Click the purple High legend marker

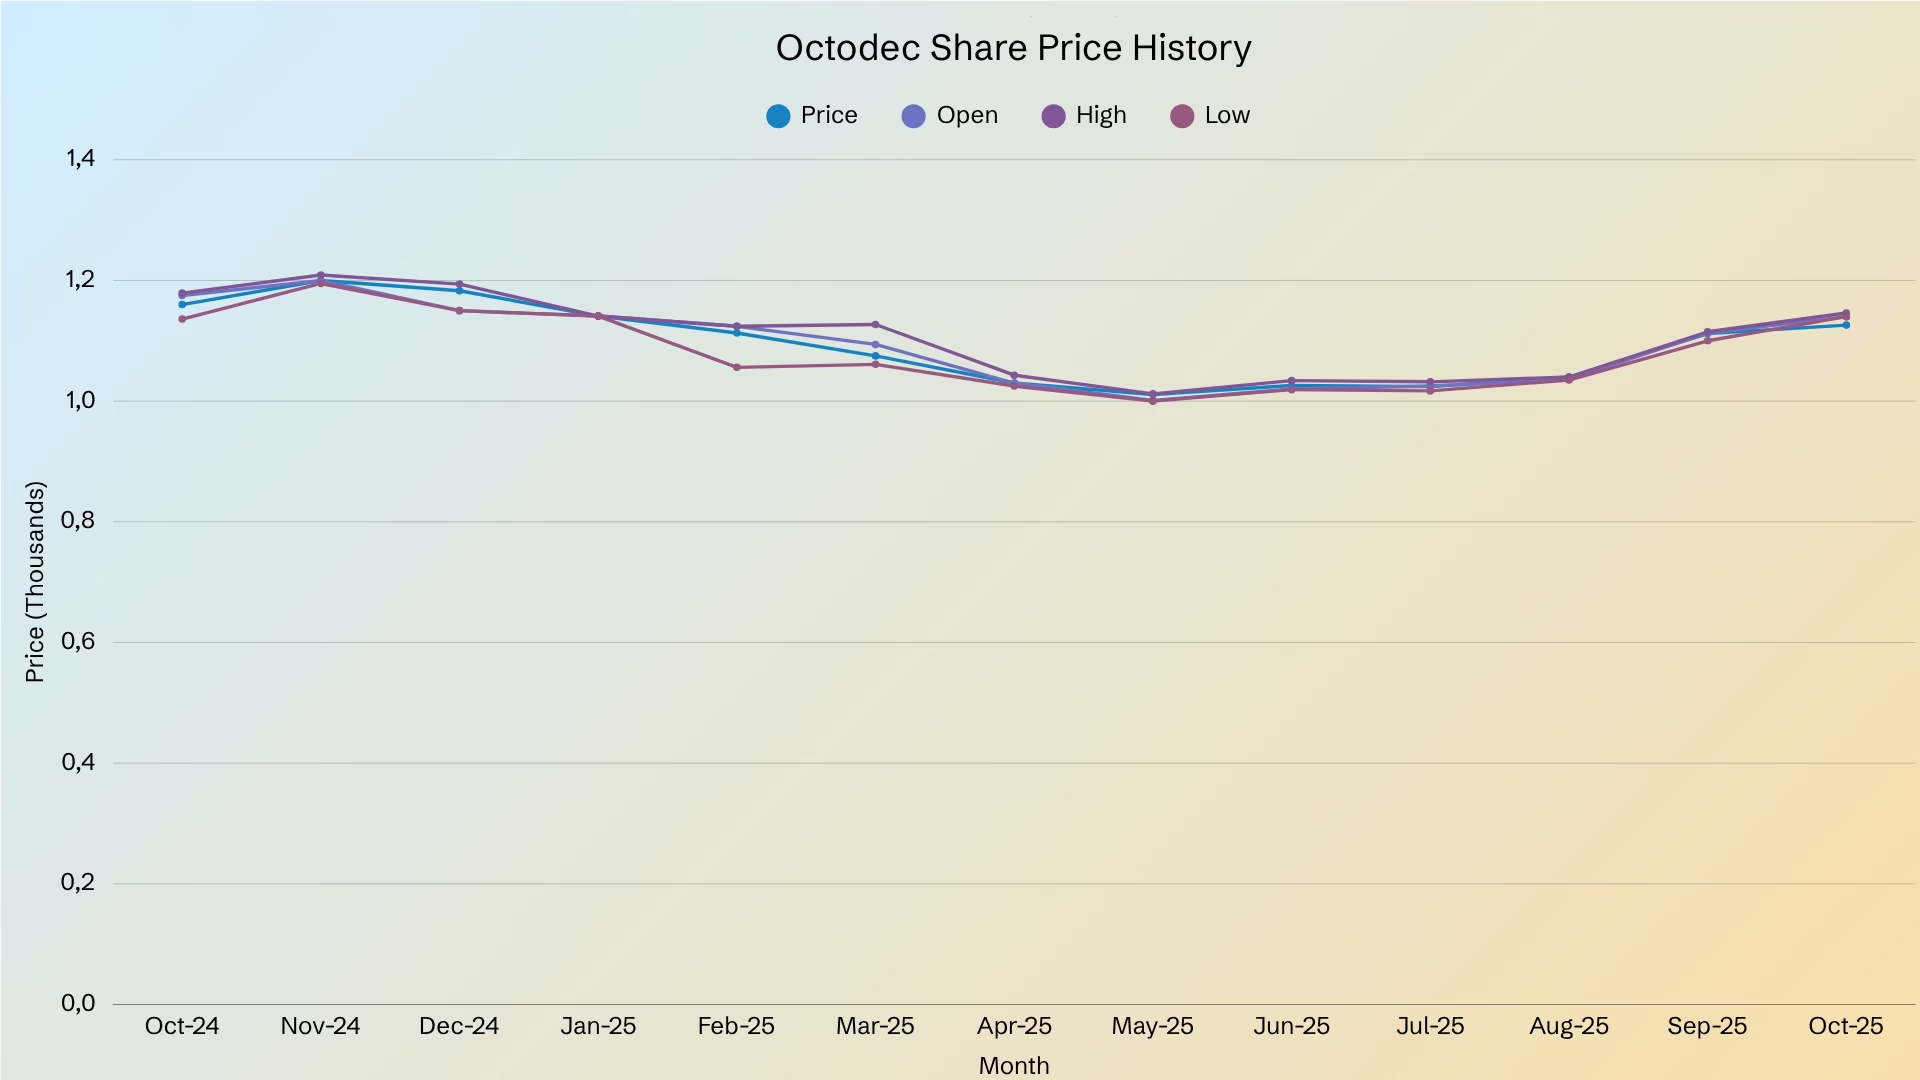pos(1053,116)
